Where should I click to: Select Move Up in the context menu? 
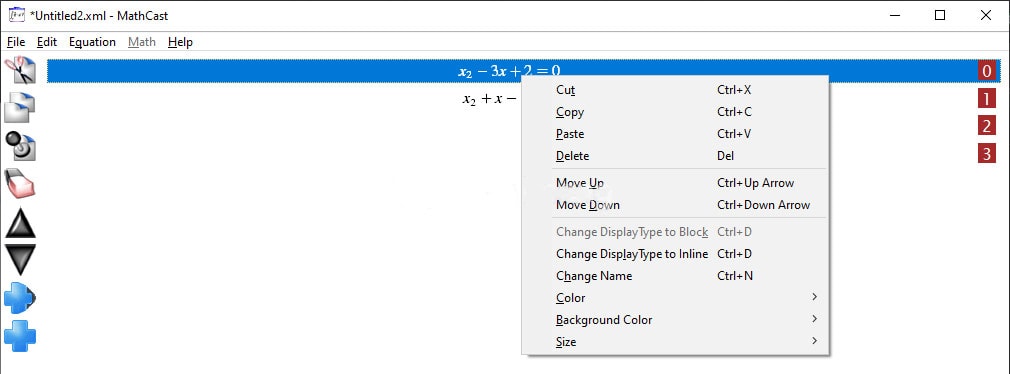[x=675, y=183]
